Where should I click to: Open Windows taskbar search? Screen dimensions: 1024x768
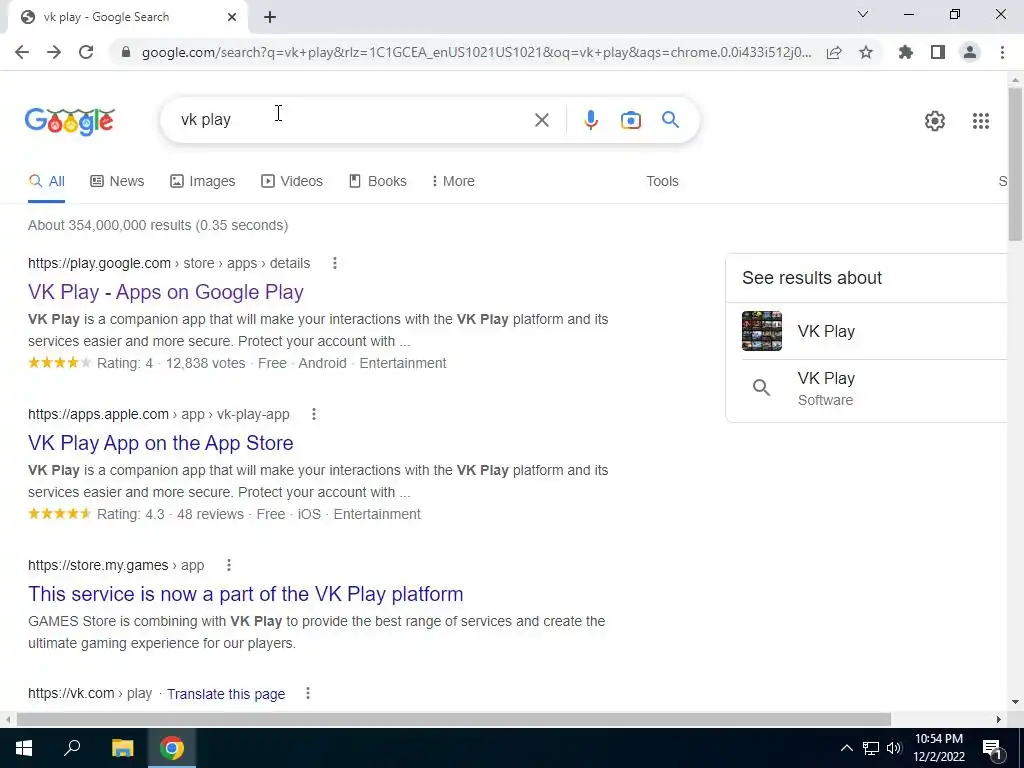click(72, 748)
